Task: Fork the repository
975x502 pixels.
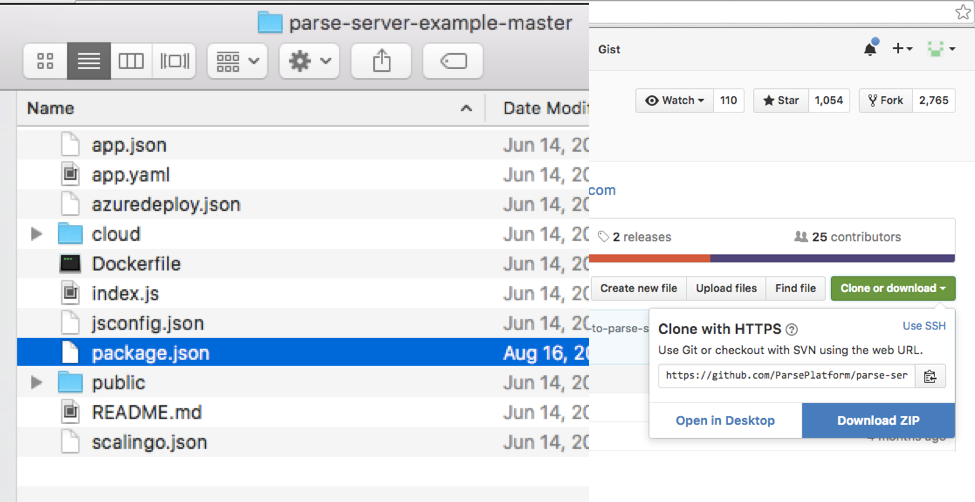Action: (886, 100)
